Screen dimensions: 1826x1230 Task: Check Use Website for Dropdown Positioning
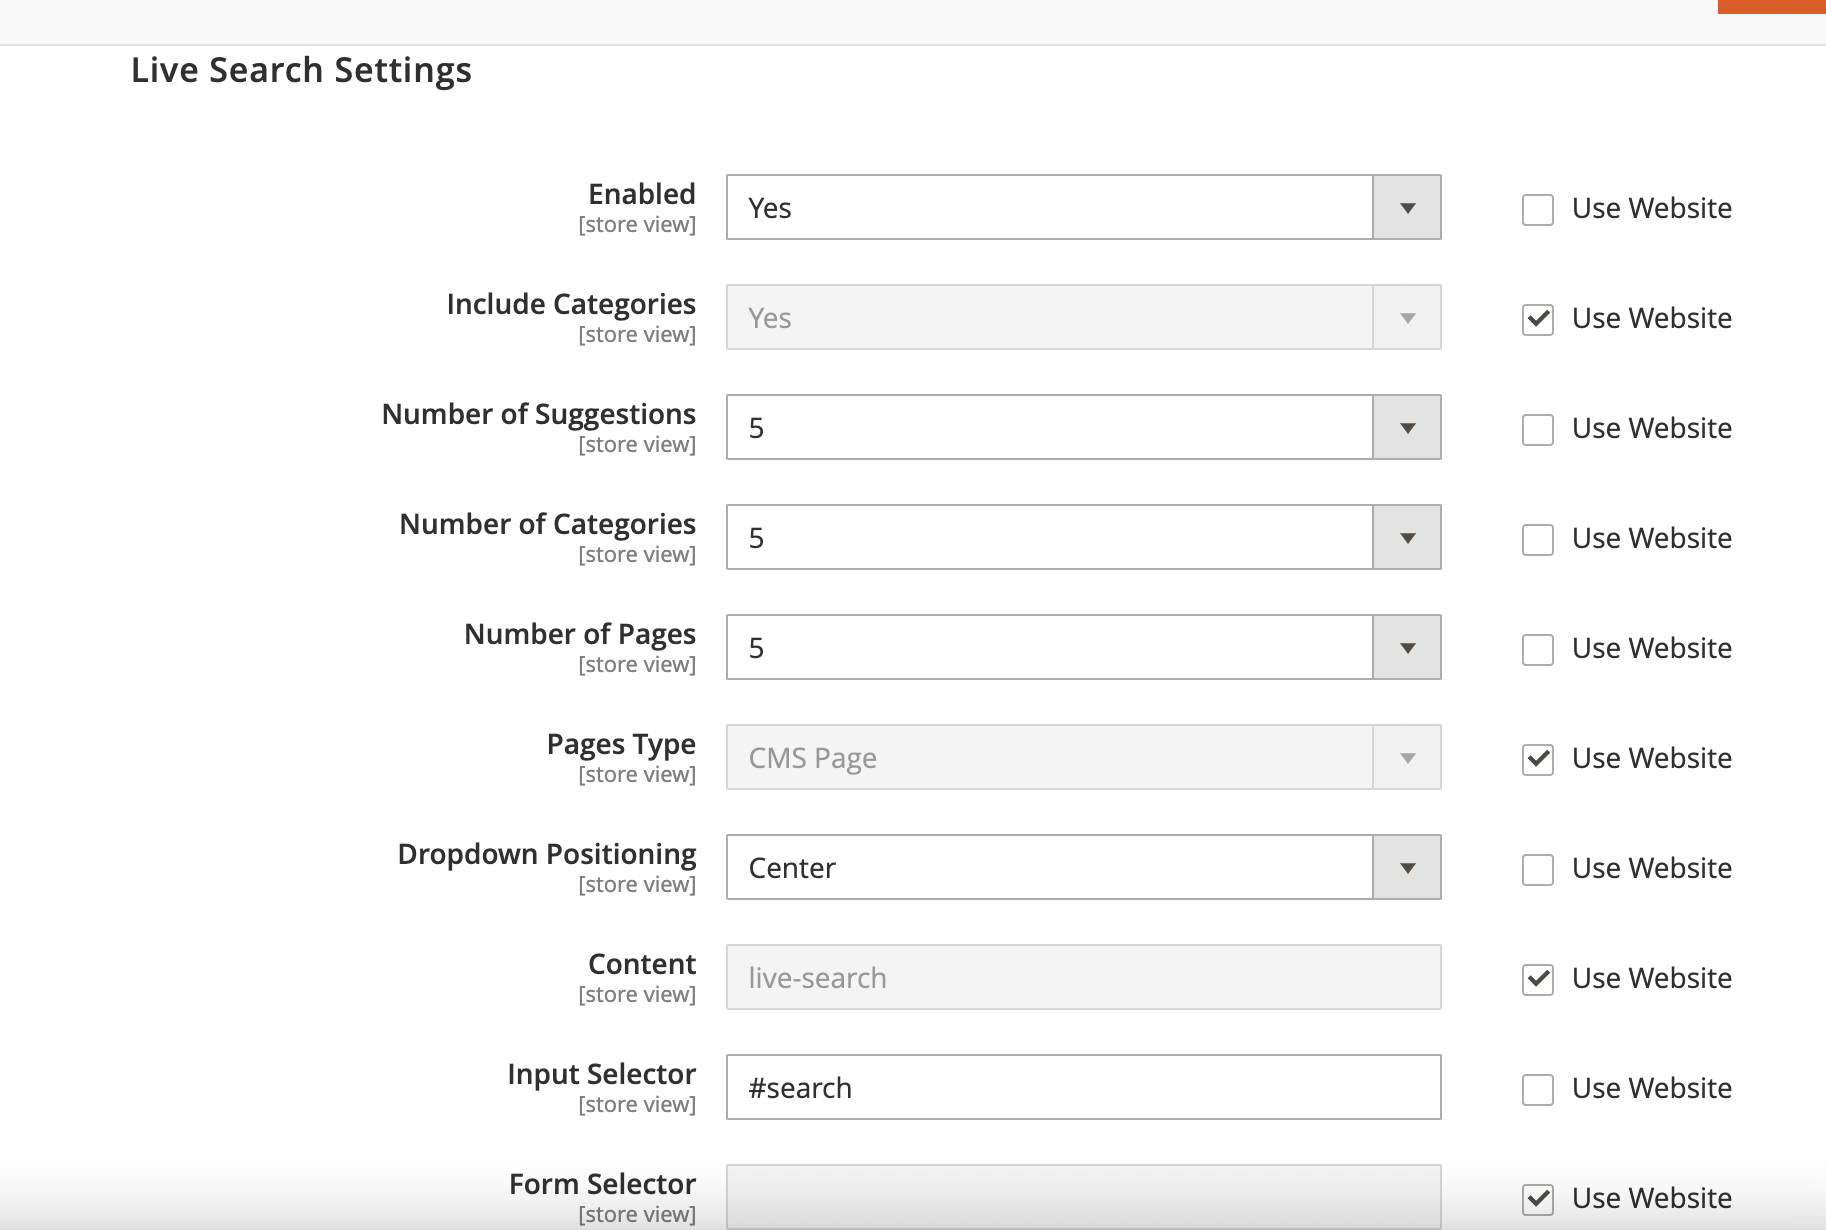(1537, 870)
